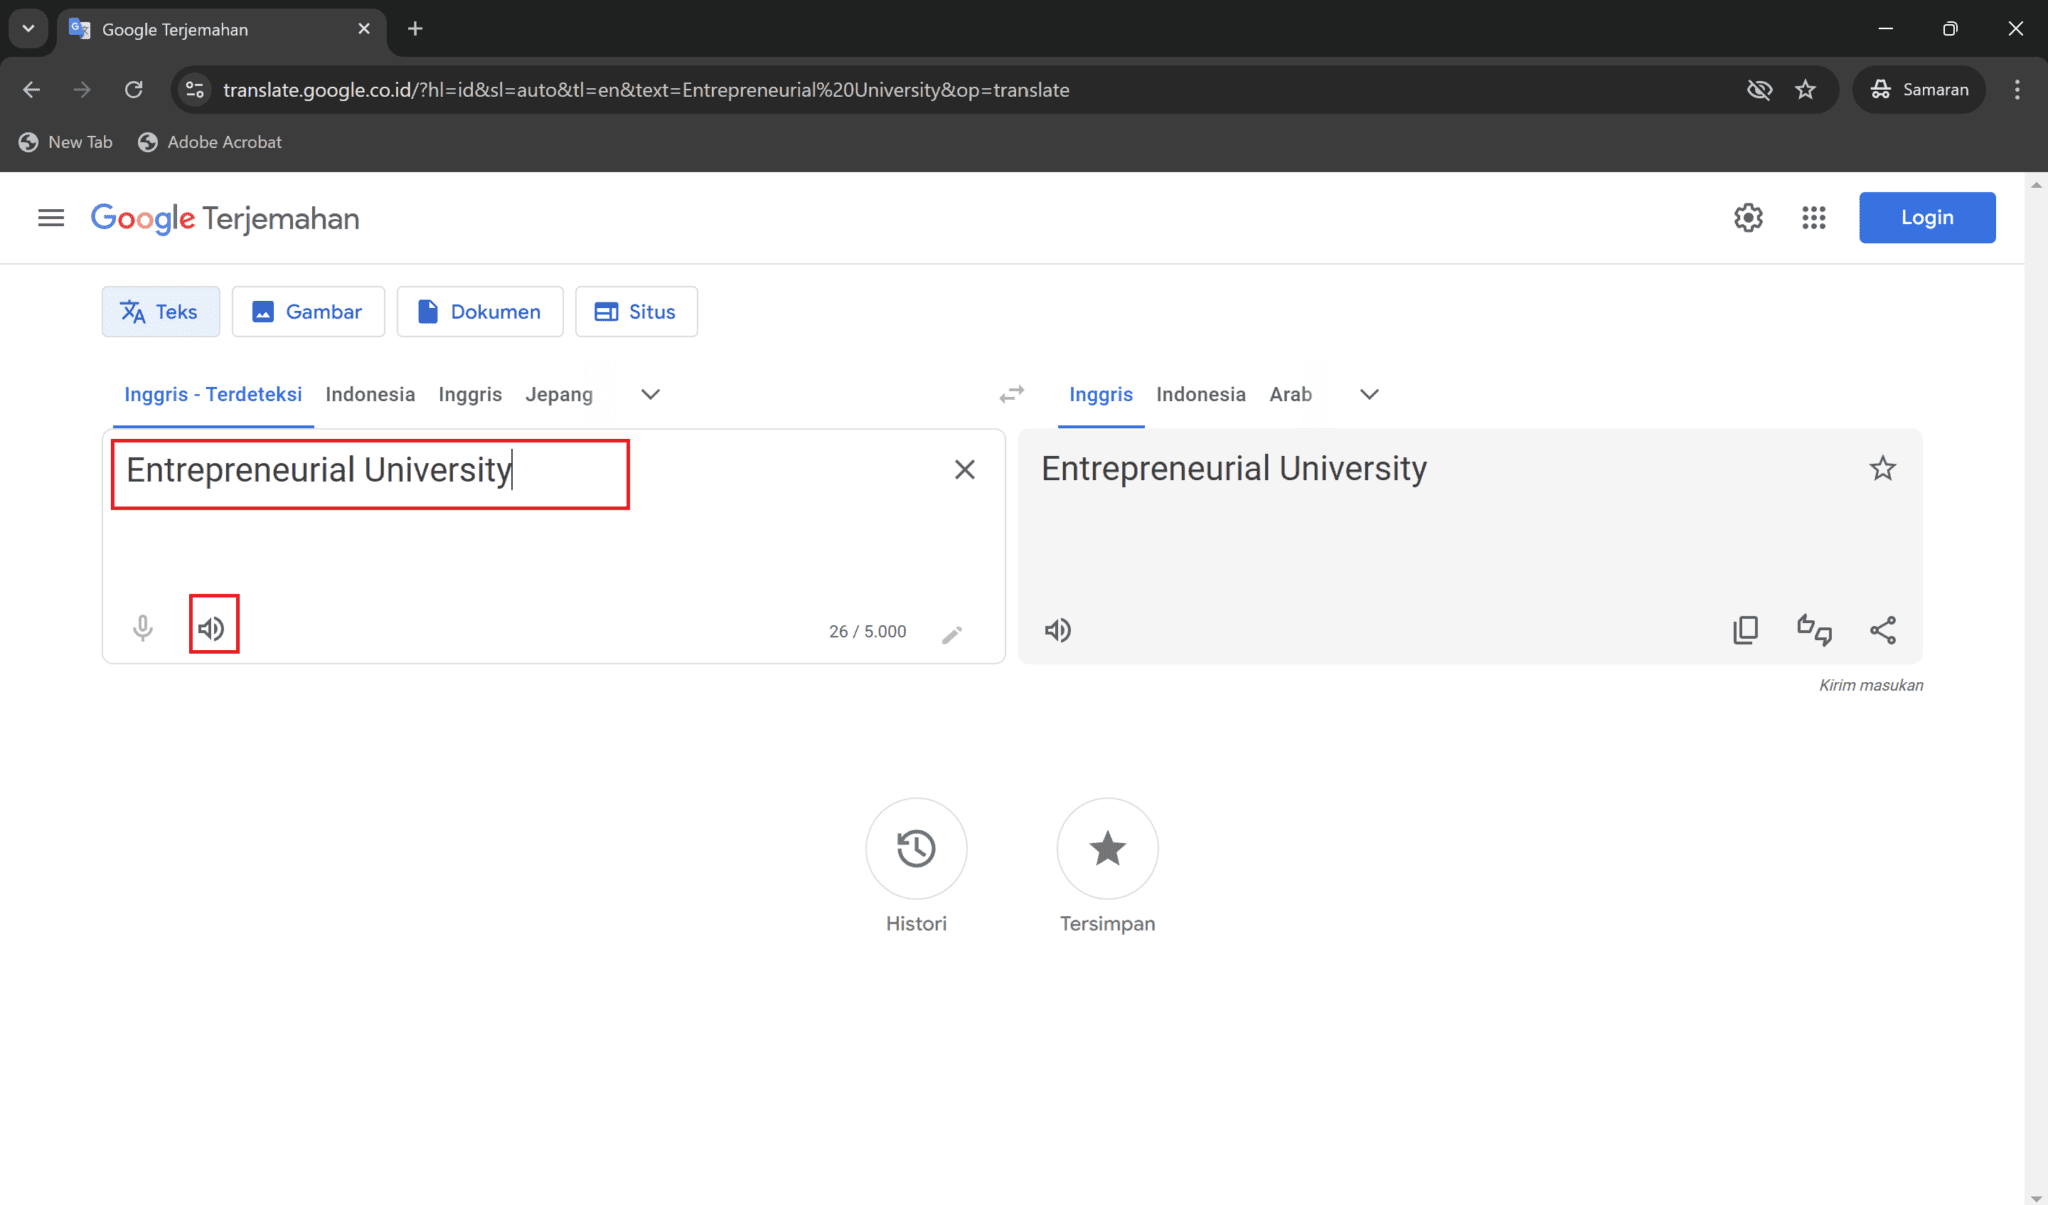Copy the translated text

1747,630
